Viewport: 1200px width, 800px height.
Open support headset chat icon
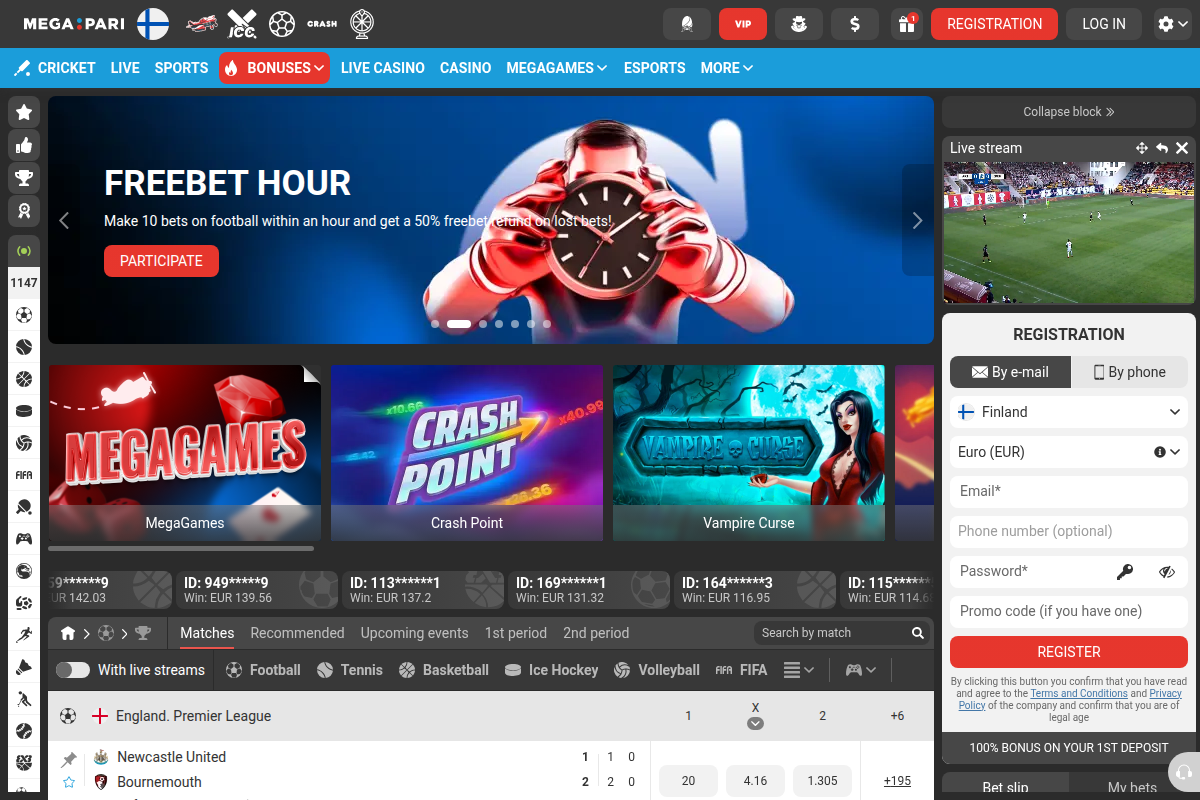[1184, 772]
